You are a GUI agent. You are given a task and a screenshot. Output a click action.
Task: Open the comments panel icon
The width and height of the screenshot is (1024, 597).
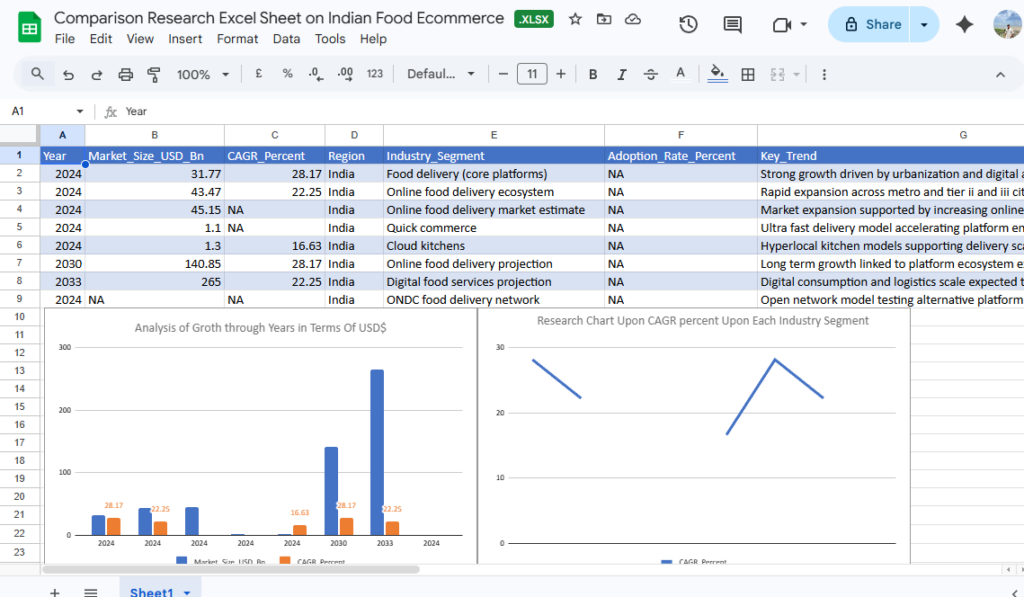(733, 25)
